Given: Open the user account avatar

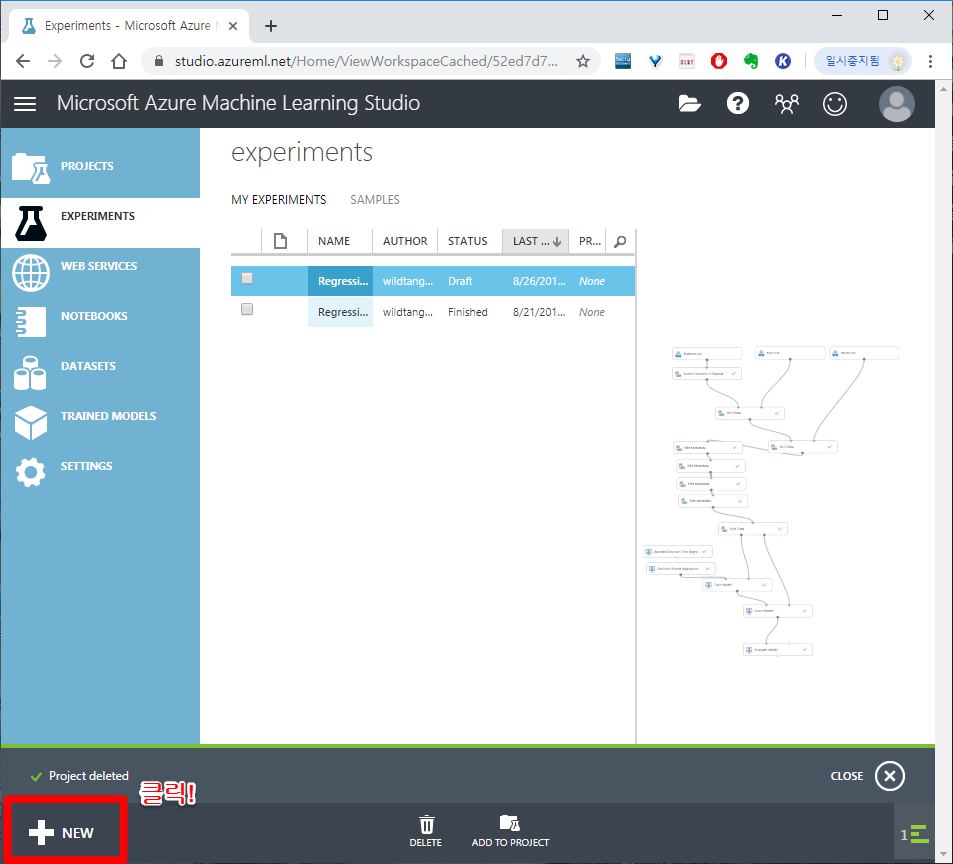Looking at the screenshot, I should pos(896,104).
